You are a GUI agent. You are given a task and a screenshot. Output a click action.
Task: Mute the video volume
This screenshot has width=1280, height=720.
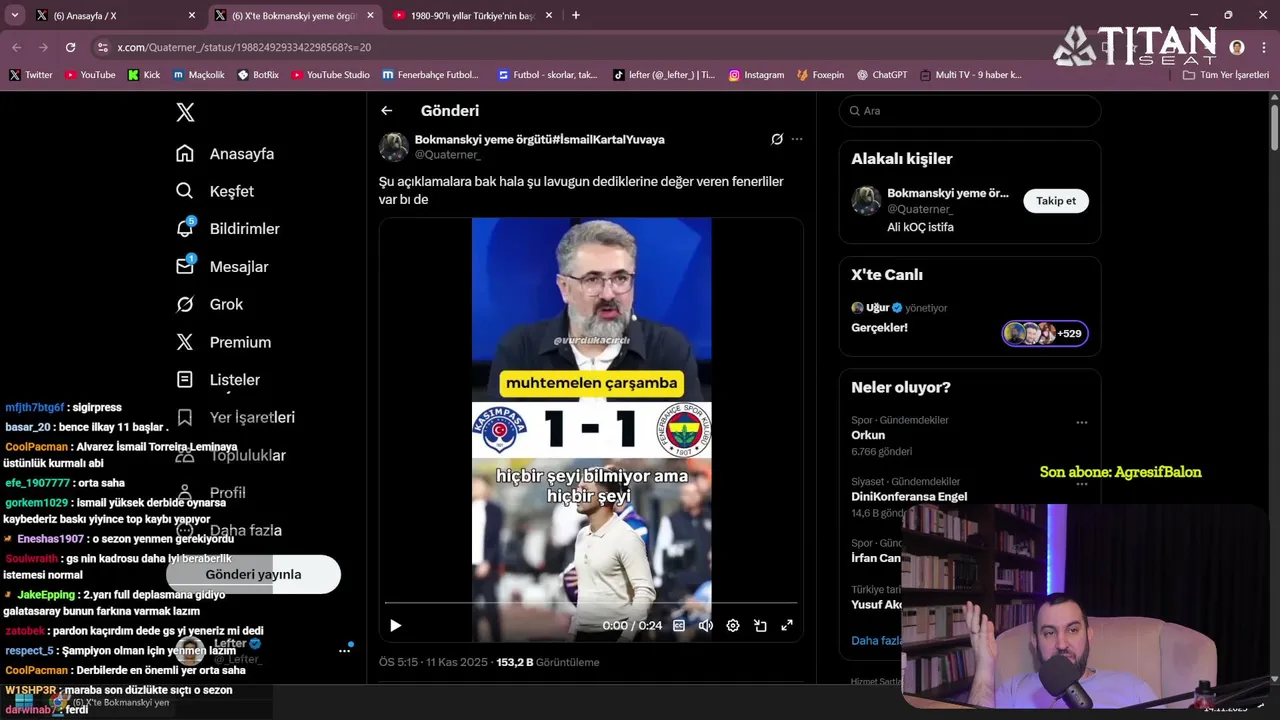[706, 625]
